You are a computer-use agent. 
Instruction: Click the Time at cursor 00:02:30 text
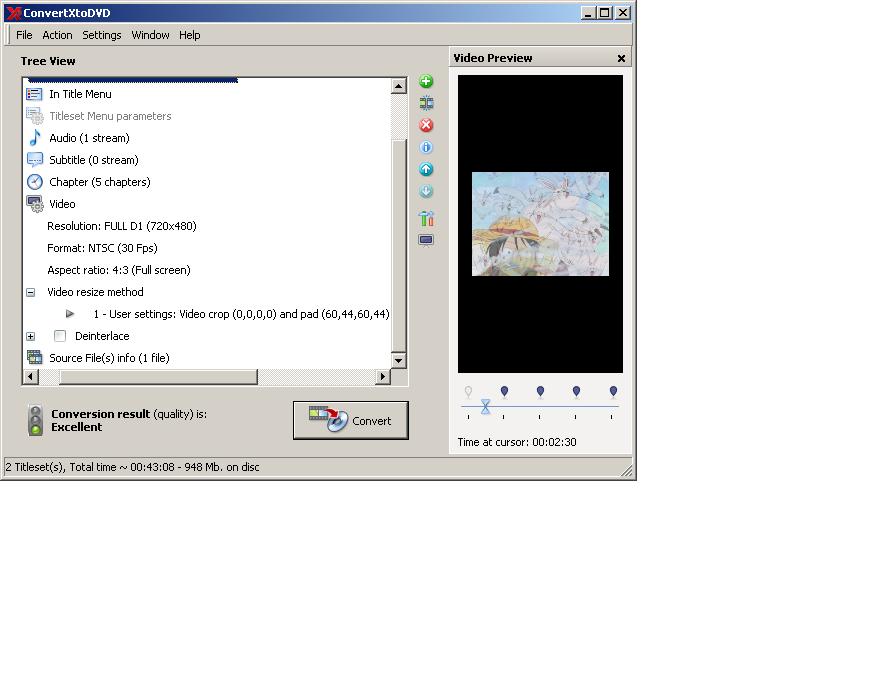point(517,442)
